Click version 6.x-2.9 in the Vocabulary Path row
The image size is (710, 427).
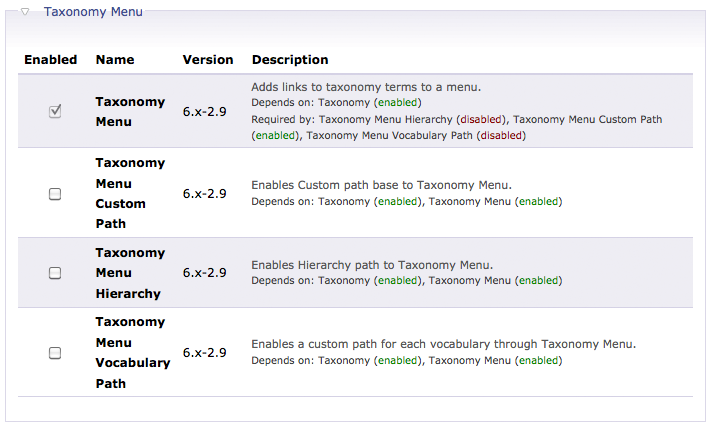[204, 353]
